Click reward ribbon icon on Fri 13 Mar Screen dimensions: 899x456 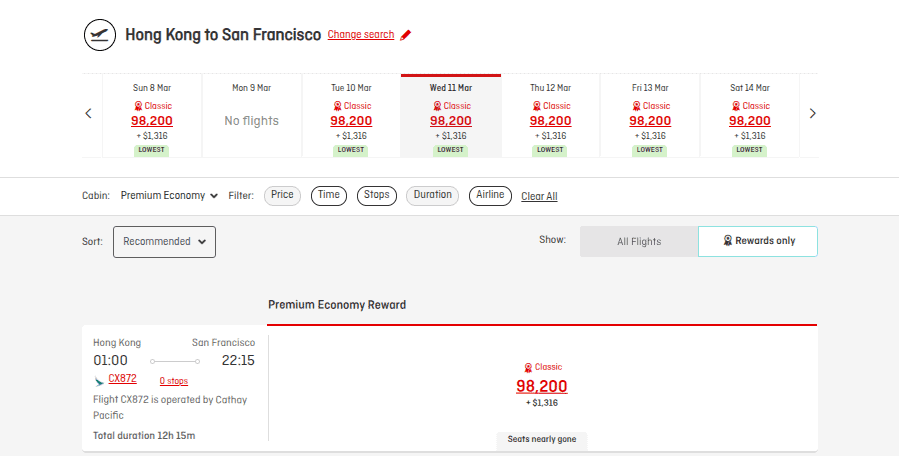coord(636,106)
